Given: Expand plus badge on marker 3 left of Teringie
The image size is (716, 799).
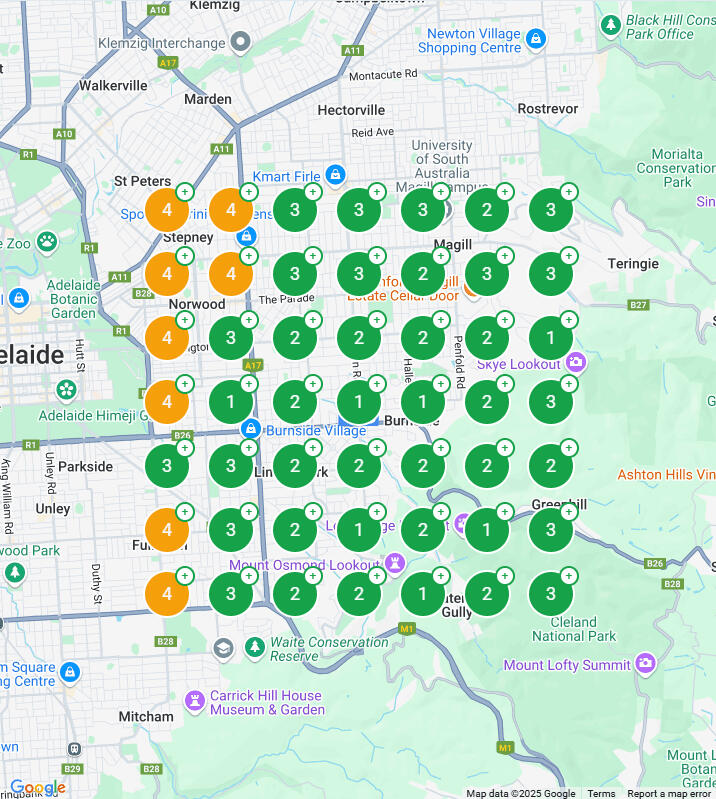Looking at the screenshot, I should point(569,255).
